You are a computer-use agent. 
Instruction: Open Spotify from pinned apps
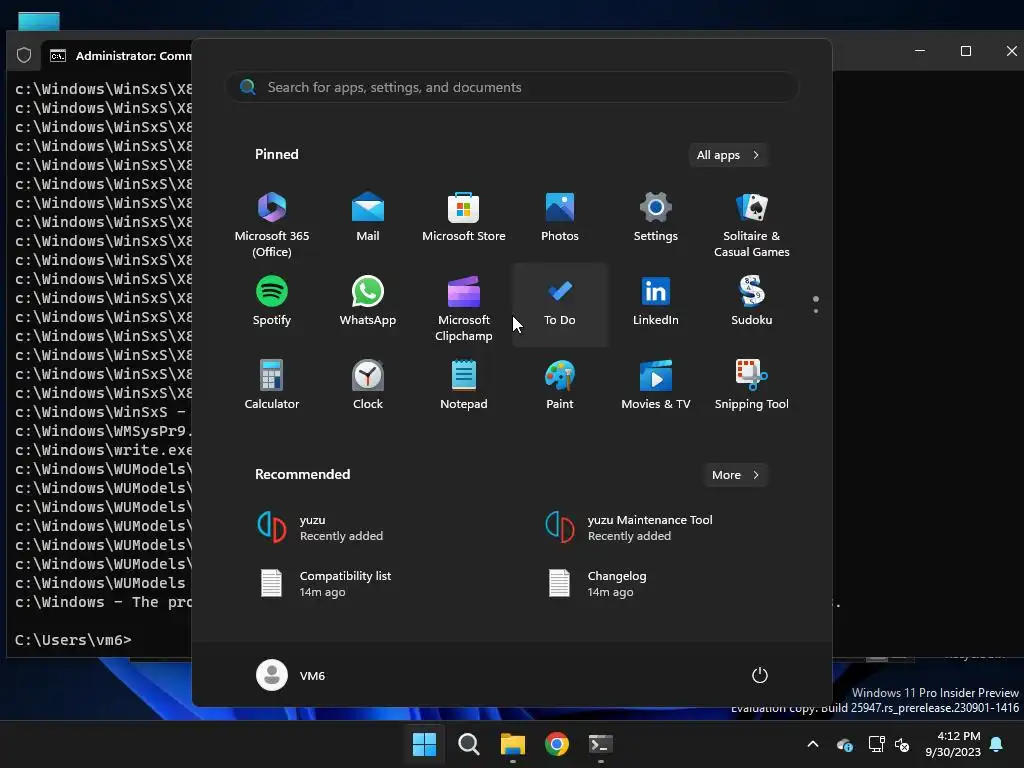(x=272, y=302)
